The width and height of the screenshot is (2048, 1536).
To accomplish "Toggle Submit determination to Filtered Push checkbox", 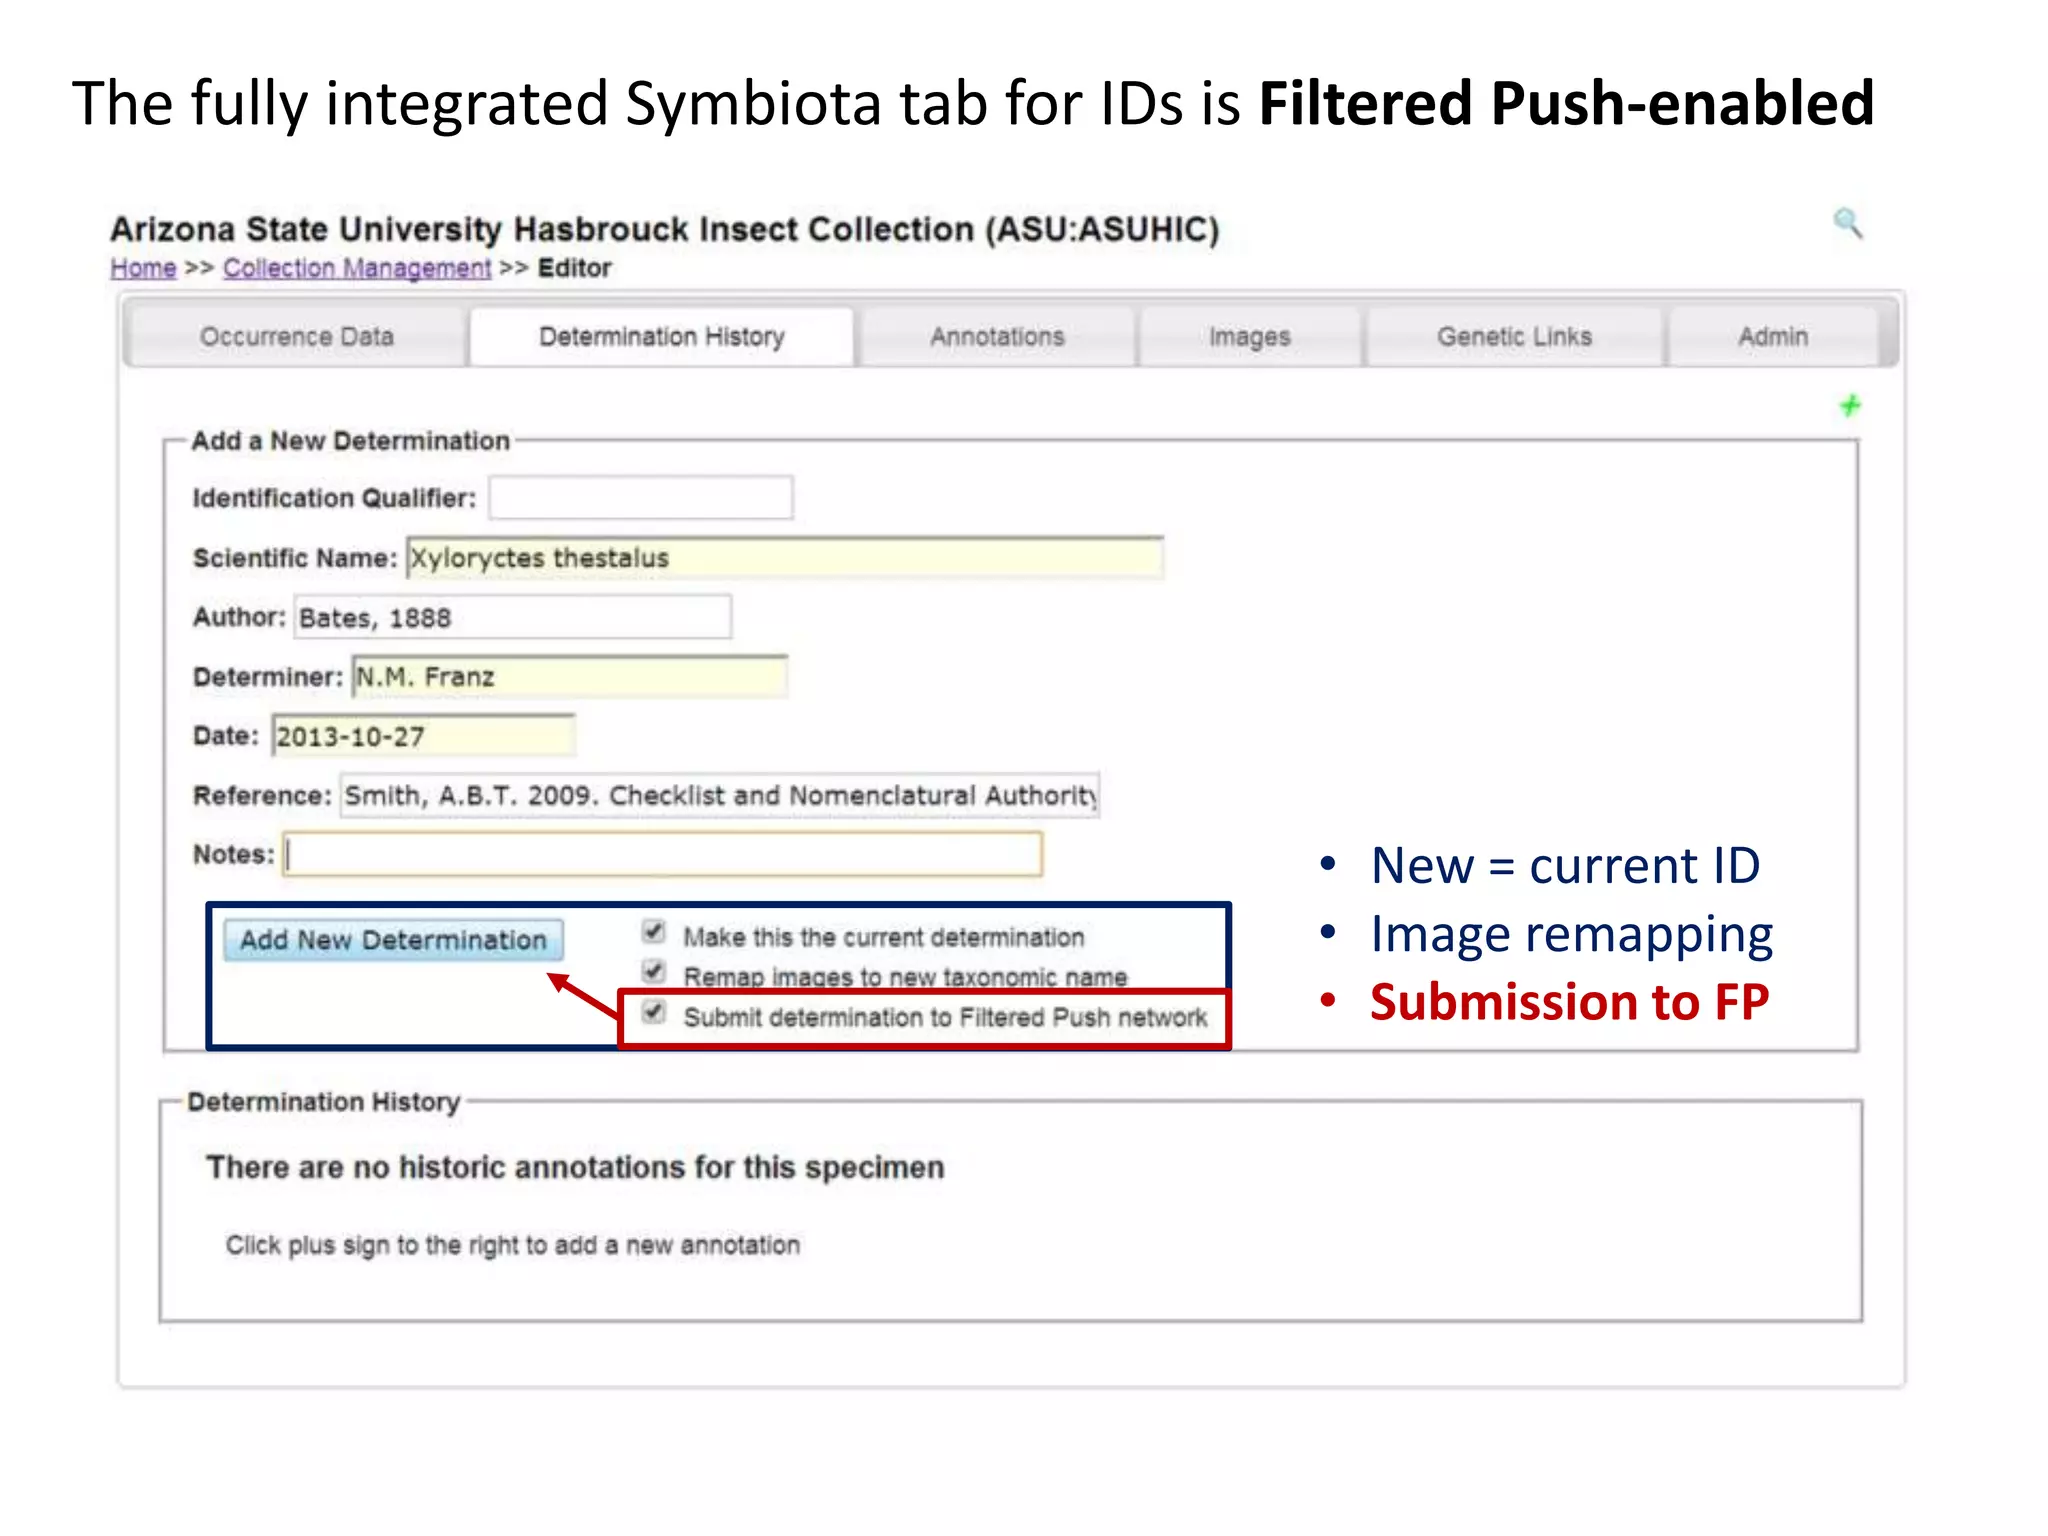I will click(654, 1012).
